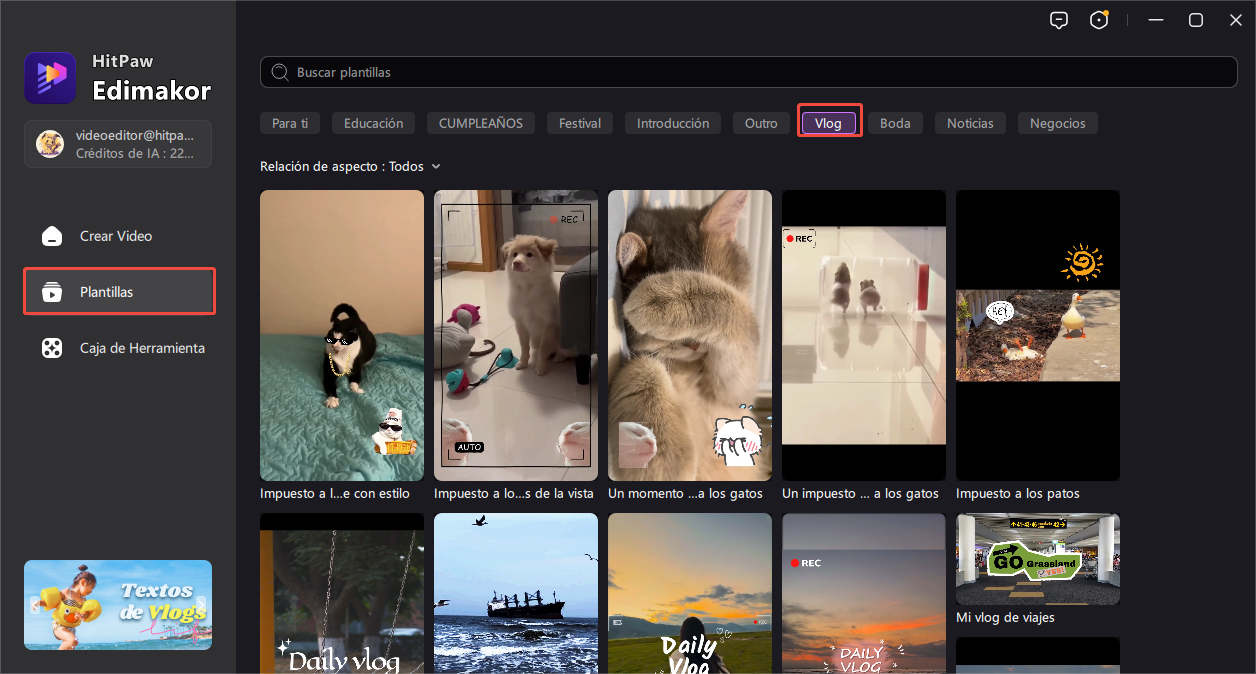Image resolution: width=1256 pixels, height=674 pixels.
Task: Click the search magnifier icon
Action: point(281,73)
